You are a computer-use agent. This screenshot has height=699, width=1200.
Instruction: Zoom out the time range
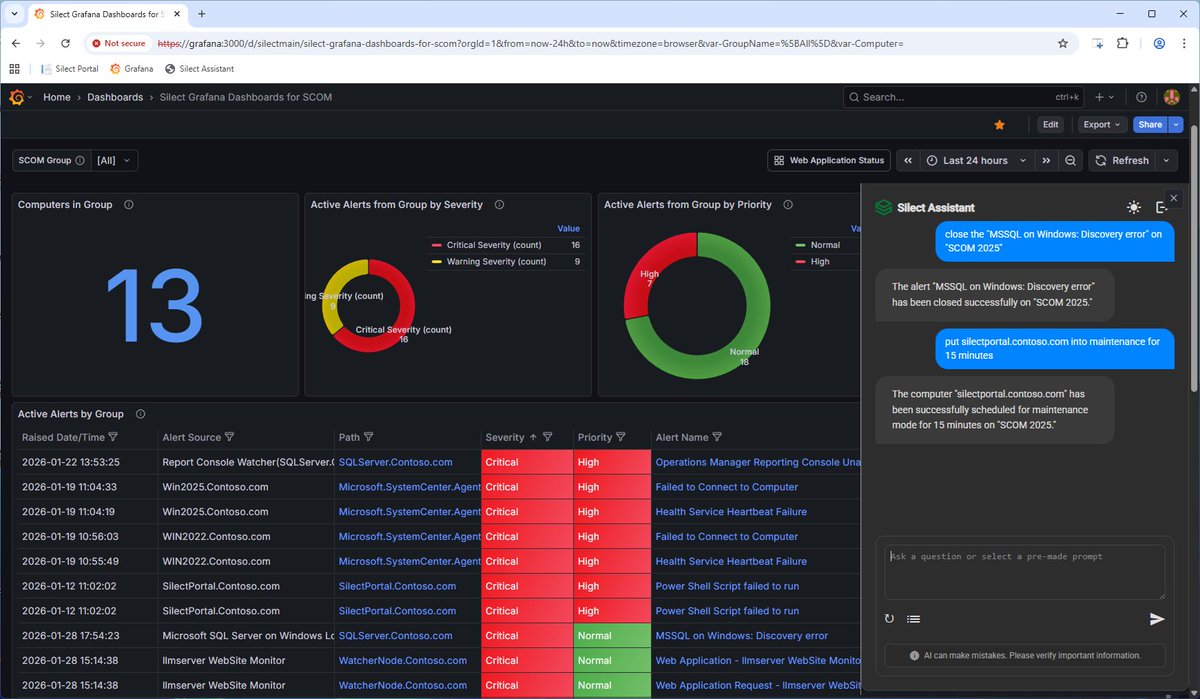(1070, 160)
